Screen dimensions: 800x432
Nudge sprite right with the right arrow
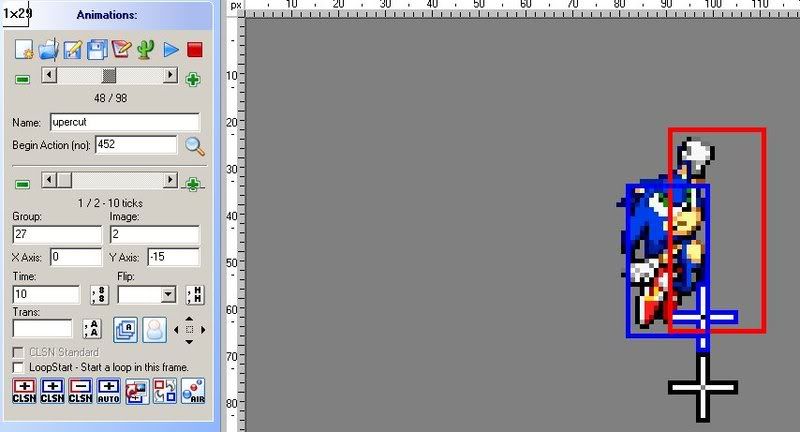[x=203, y=330]
